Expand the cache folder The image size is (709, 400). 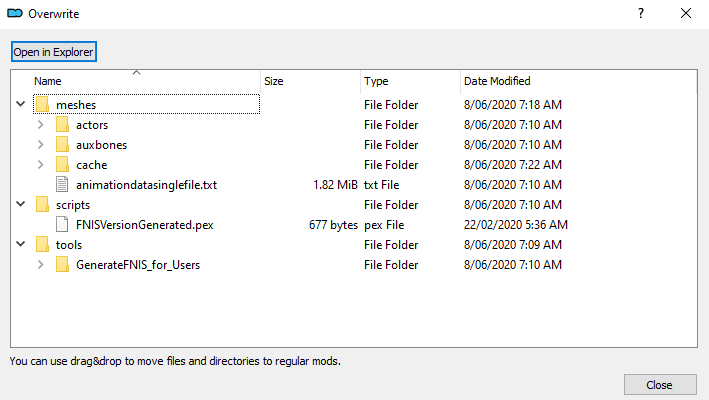[41, 165]
